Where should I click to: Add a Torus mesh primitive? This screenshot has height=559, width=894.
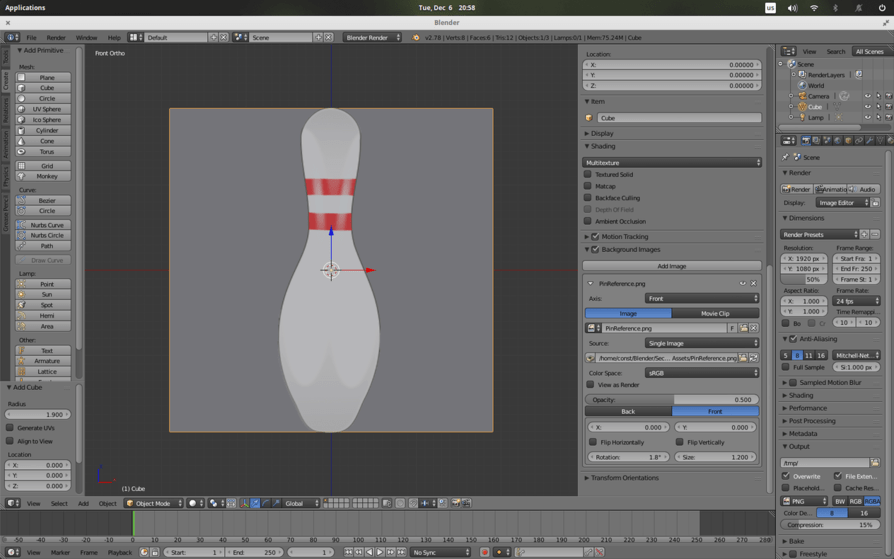(x=46, y=152)
